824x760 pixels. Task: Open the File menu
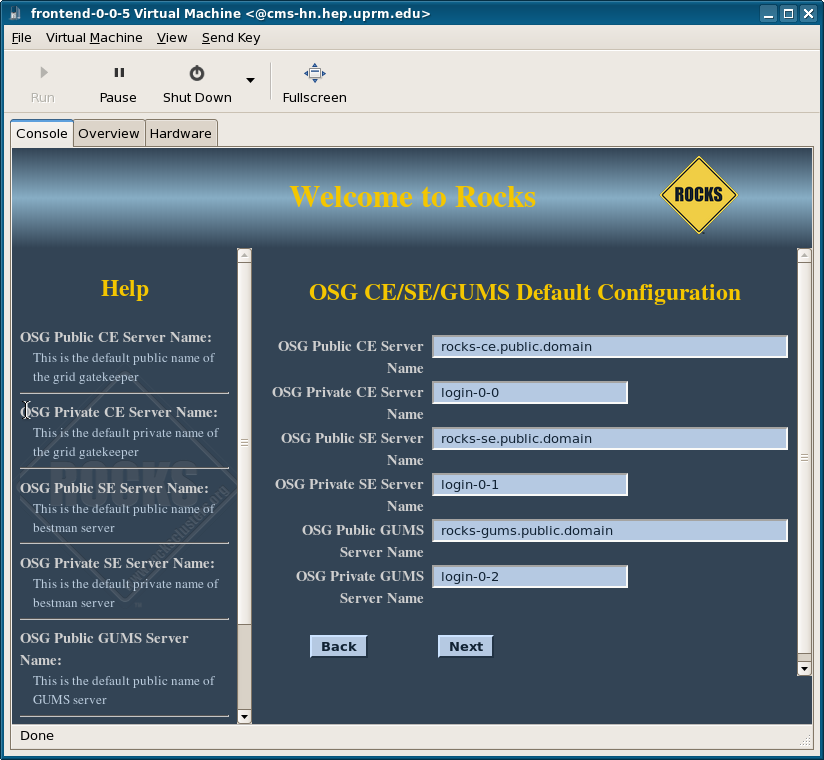tap(21, 38)
